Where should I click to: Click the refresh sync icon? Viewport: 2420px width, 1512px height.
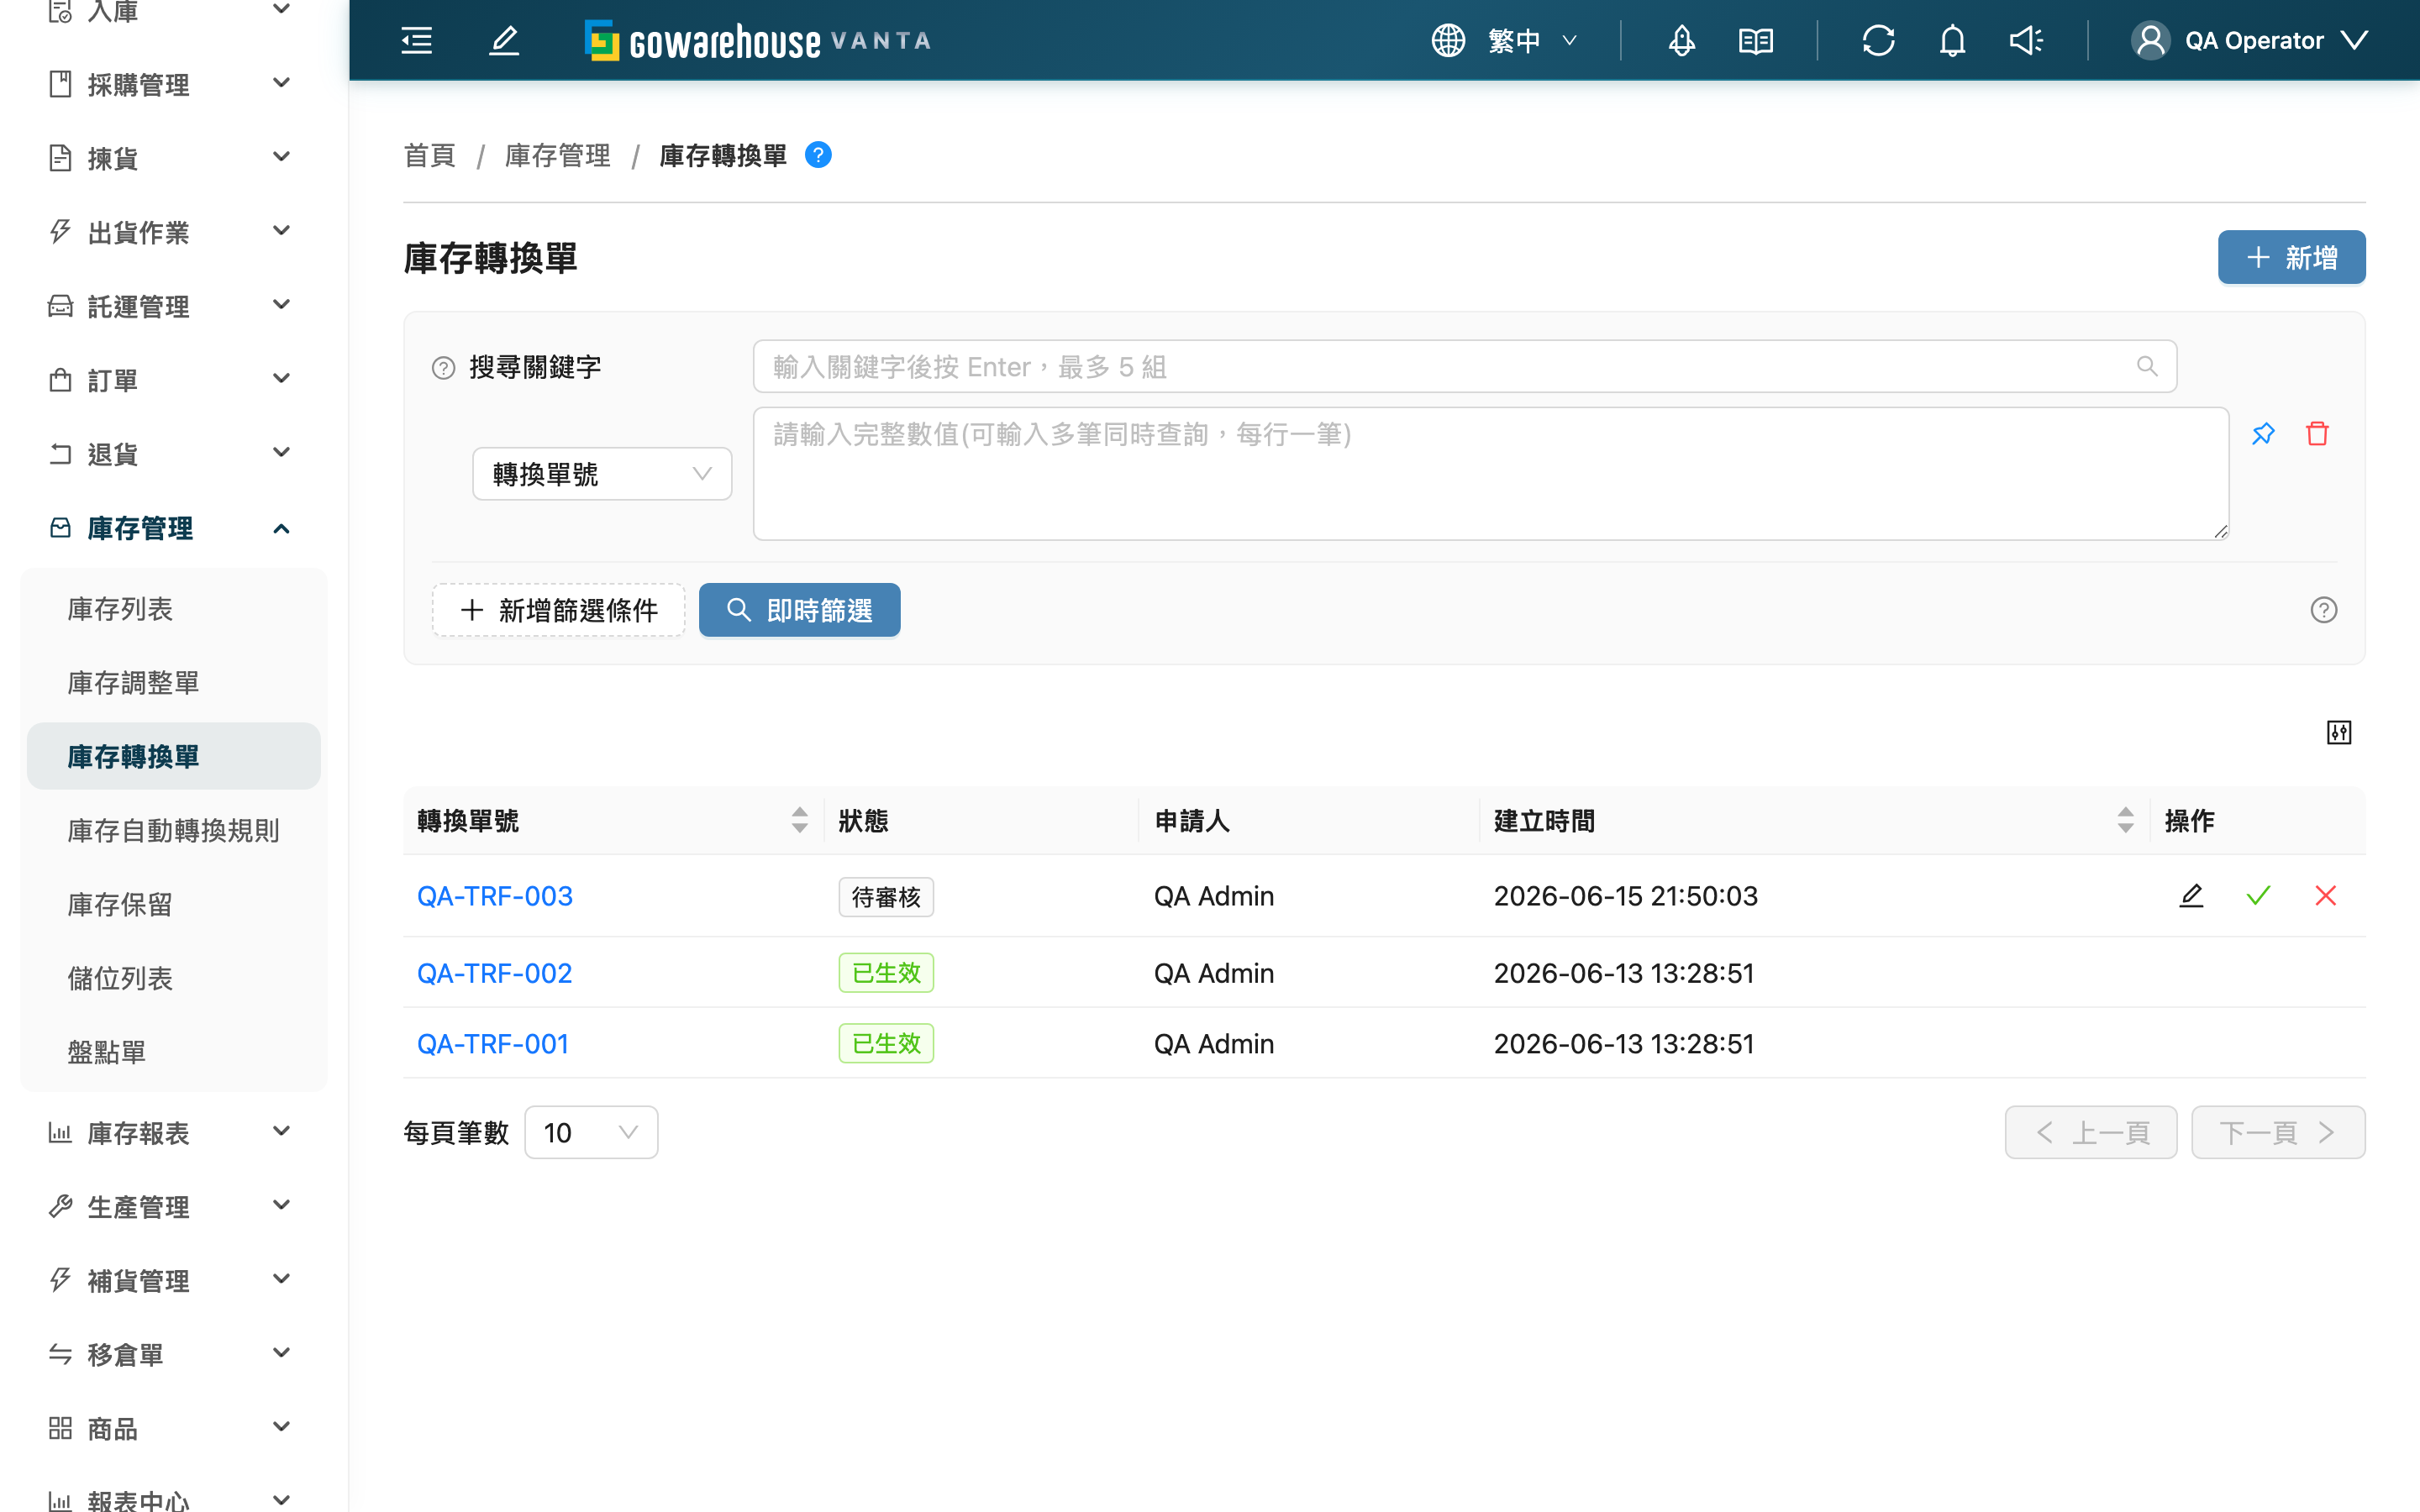point(1879,41)
